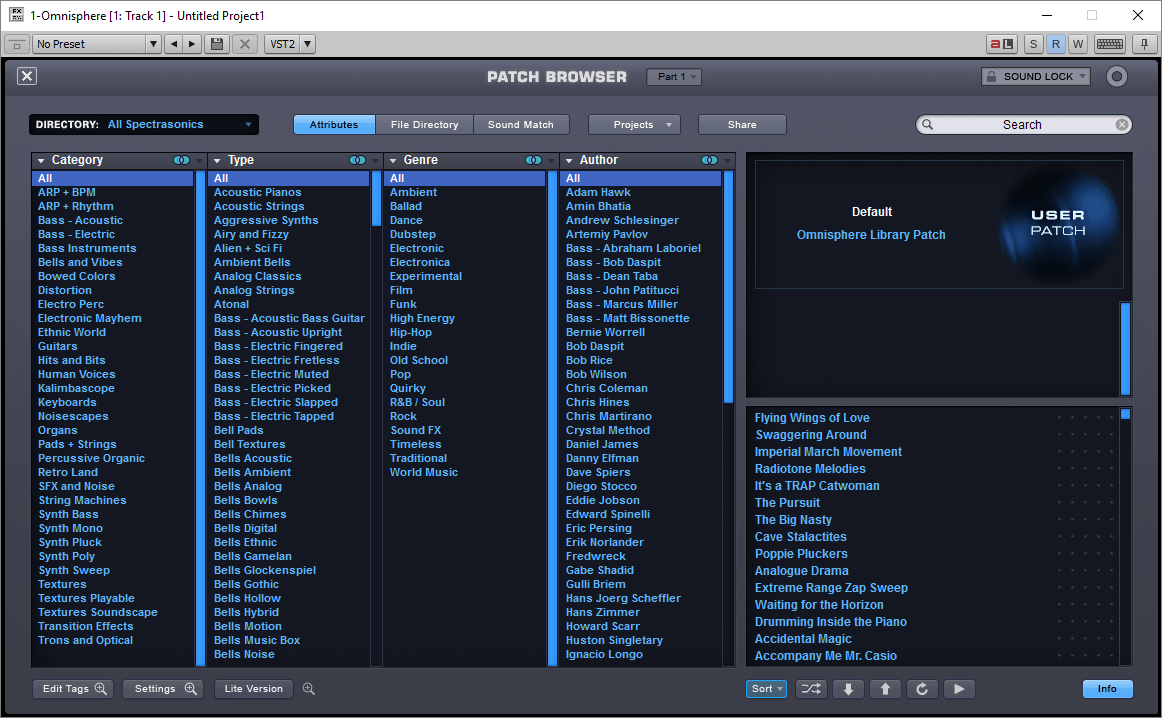Click the Omnisphere Library Patch link
The image size is (1162, 718).
tap(871, 234)
